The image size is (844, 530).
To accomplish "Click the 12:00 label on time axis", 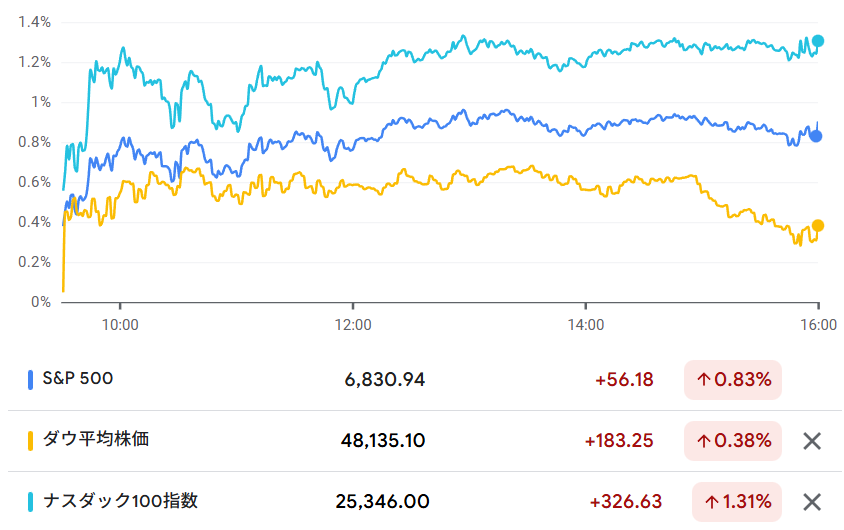I will [352, 324].
